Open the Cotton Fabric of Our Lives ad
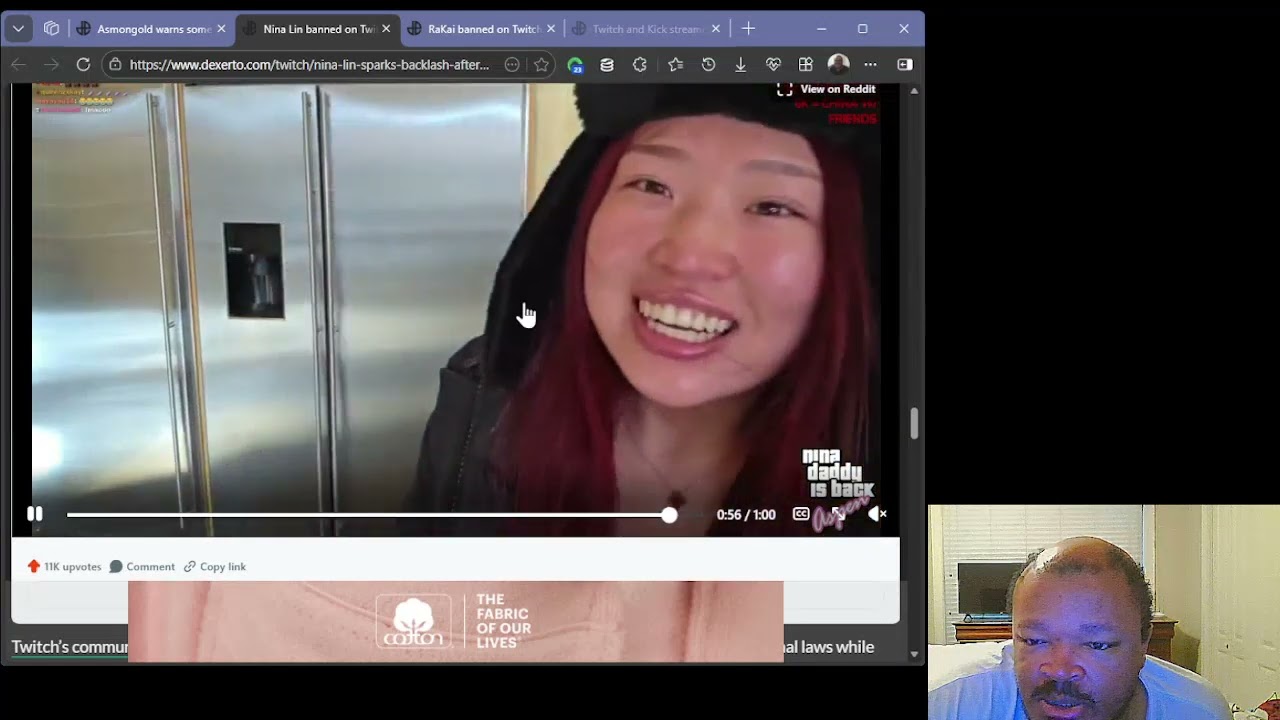Viewport: 1280px width, 720px height. (456, 621)
